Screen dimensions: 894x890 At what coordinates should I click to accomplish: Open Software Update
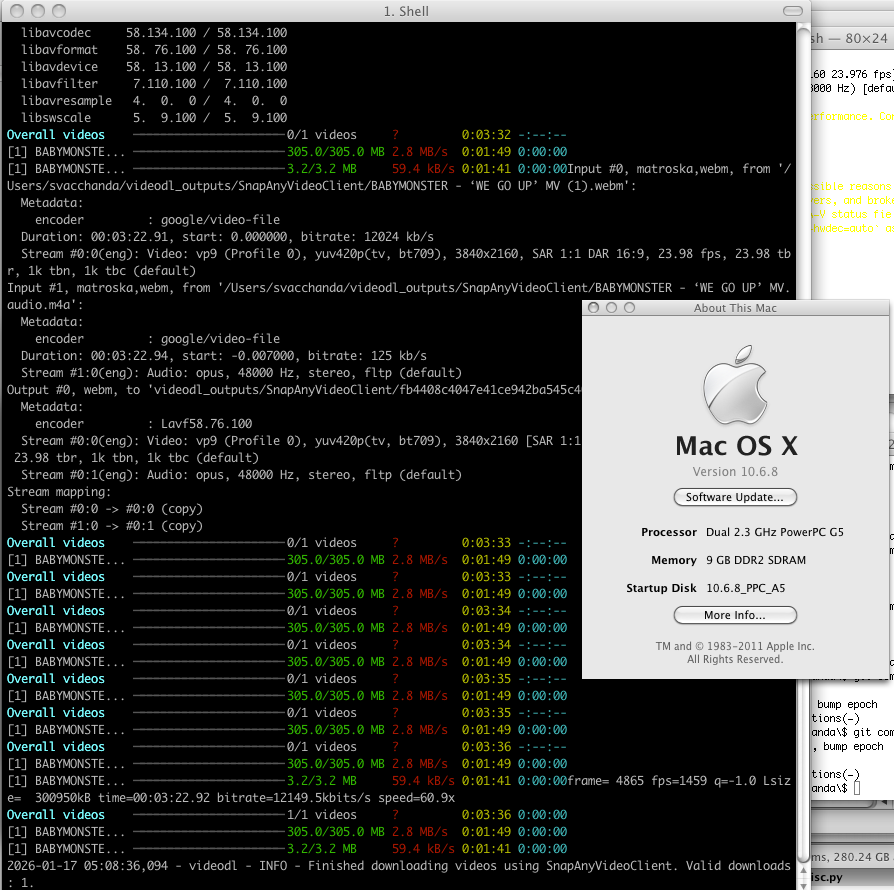pyautogui.click(x=735, y=497)
